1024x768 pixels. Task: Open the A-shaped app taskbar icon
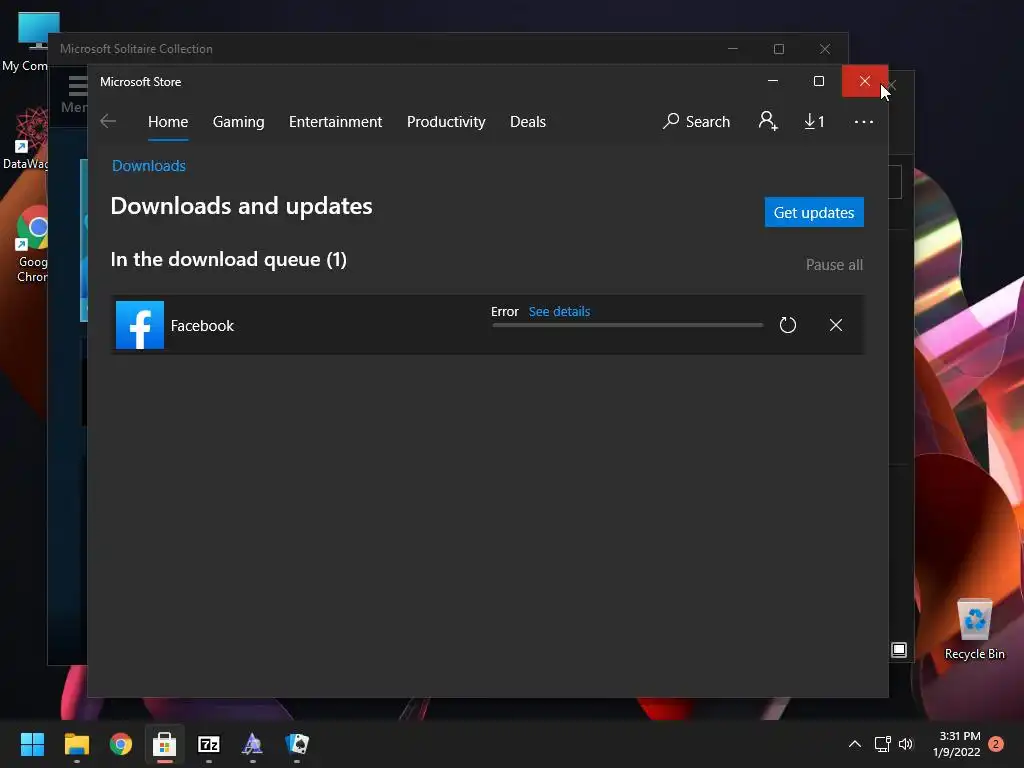[253, 744]
